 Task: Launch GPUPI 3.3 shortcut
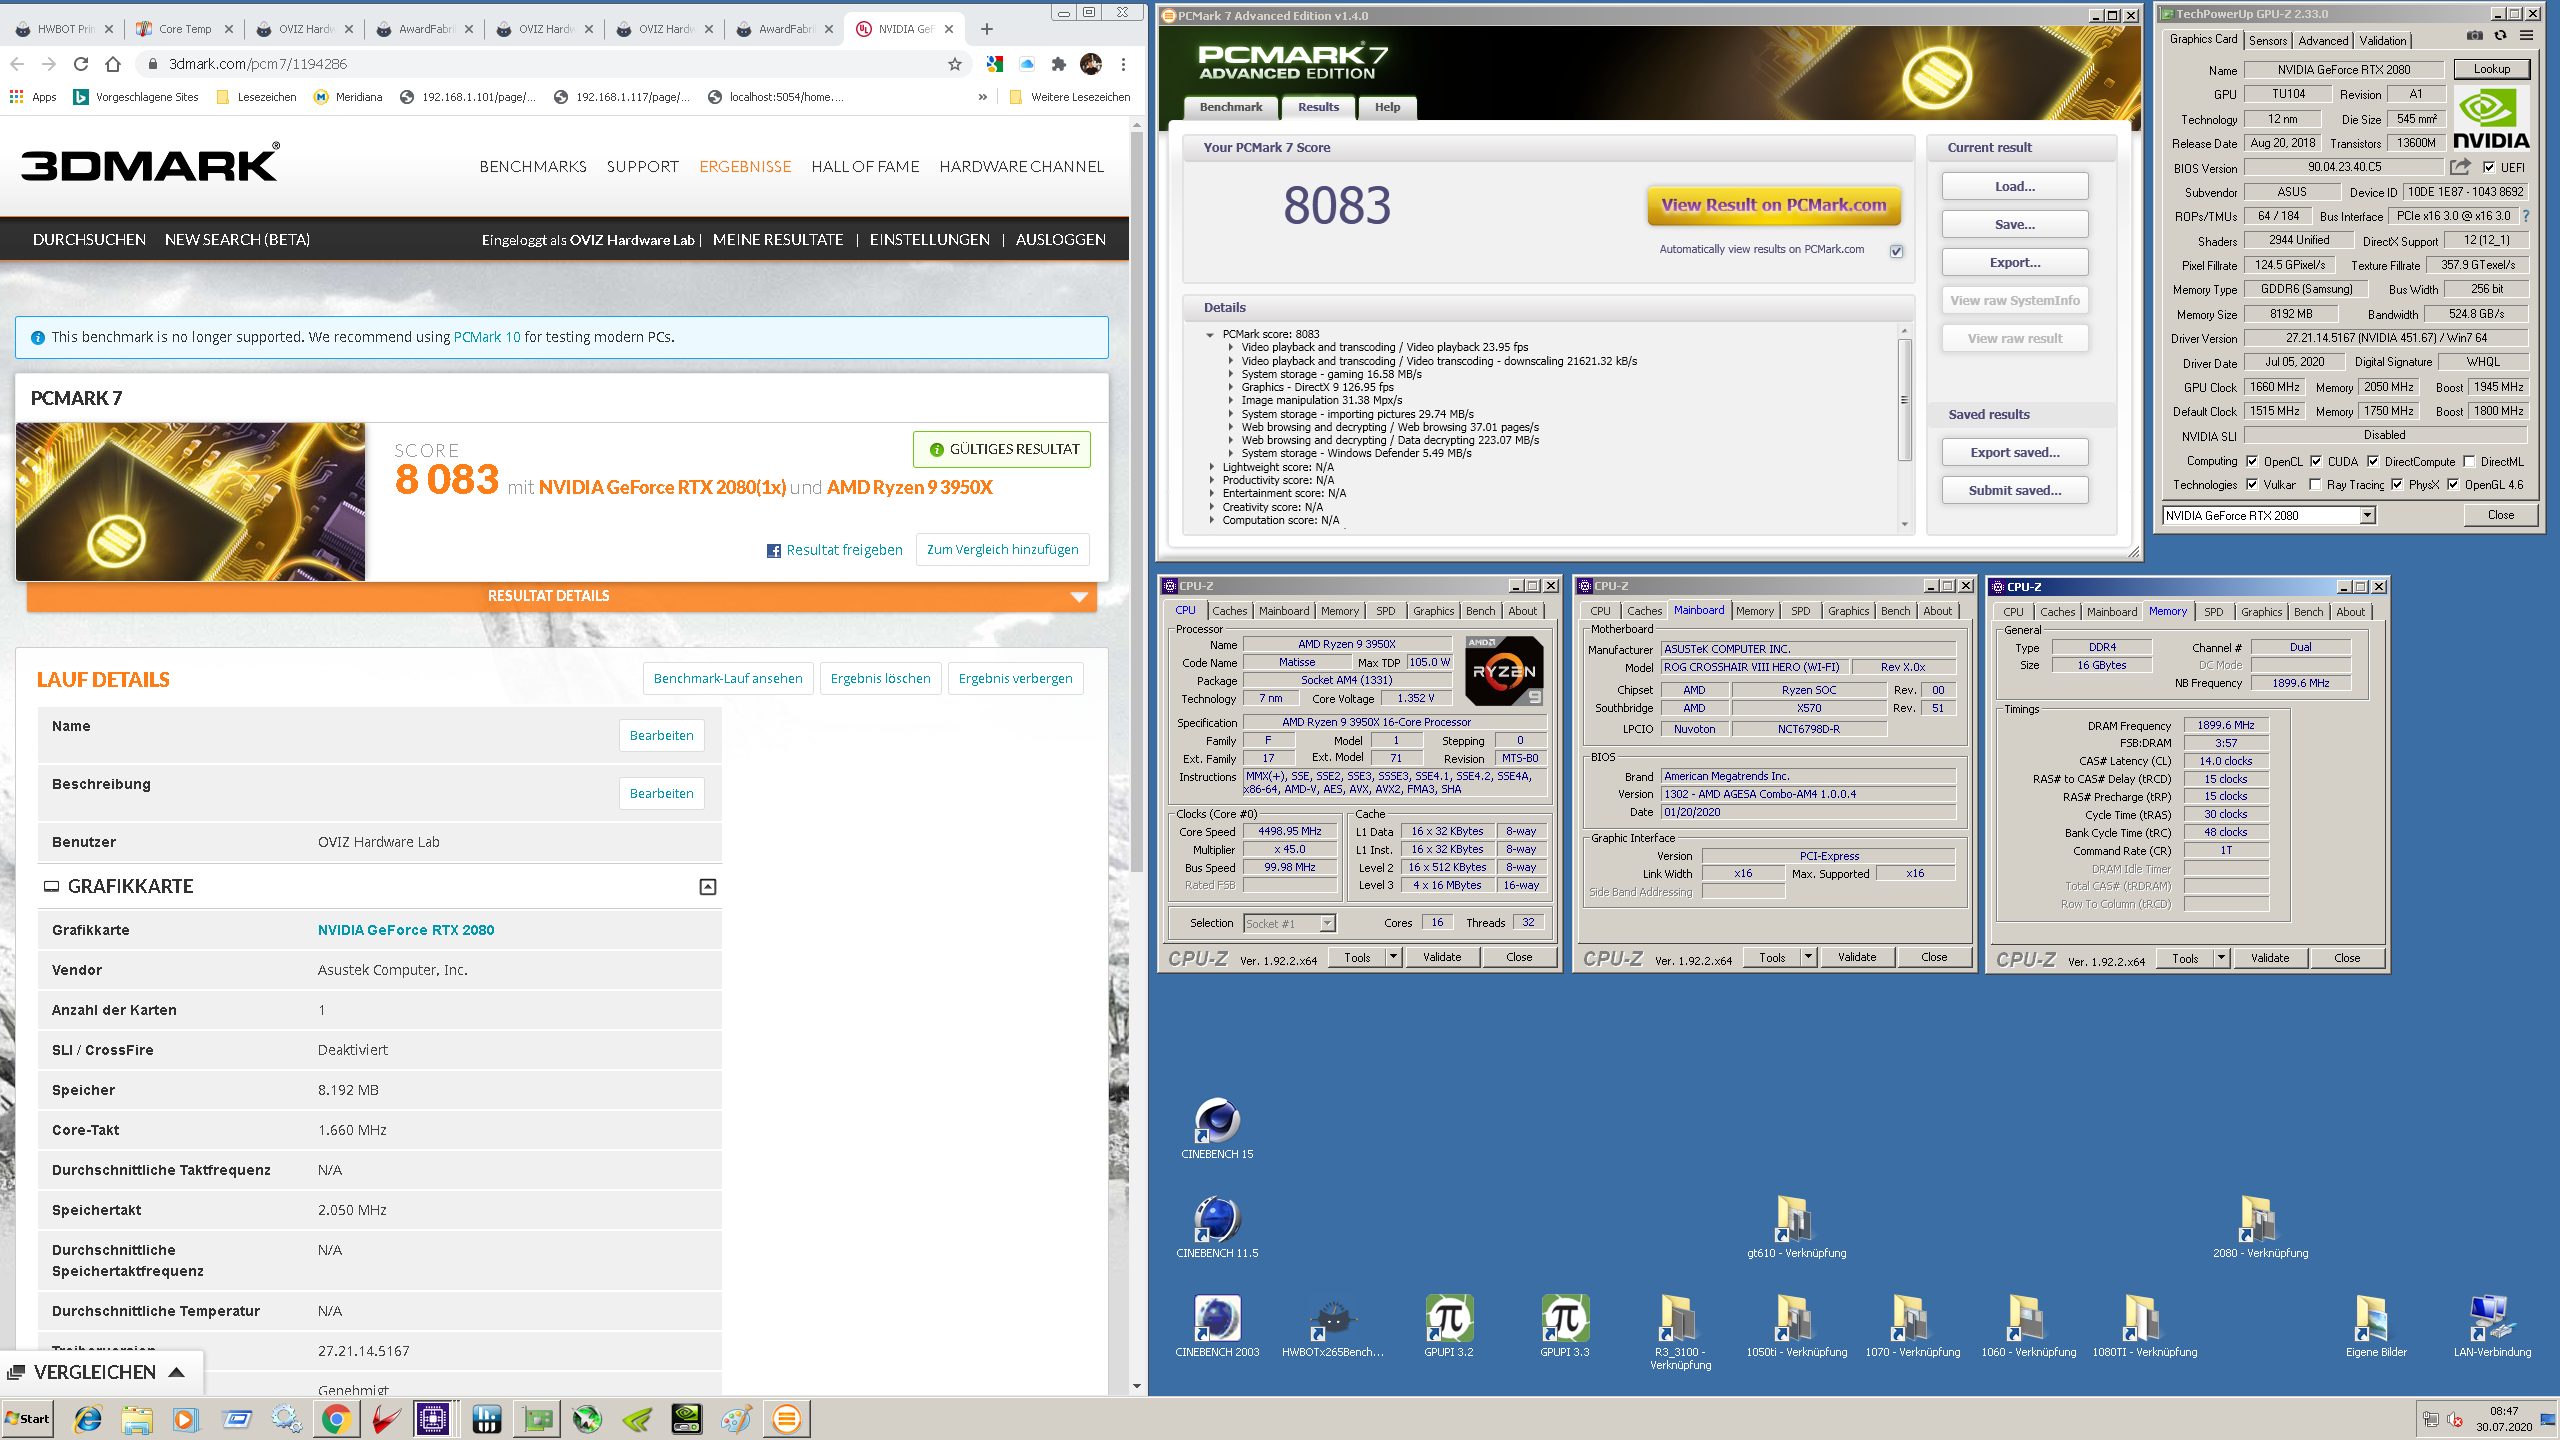[1565, 1326]
